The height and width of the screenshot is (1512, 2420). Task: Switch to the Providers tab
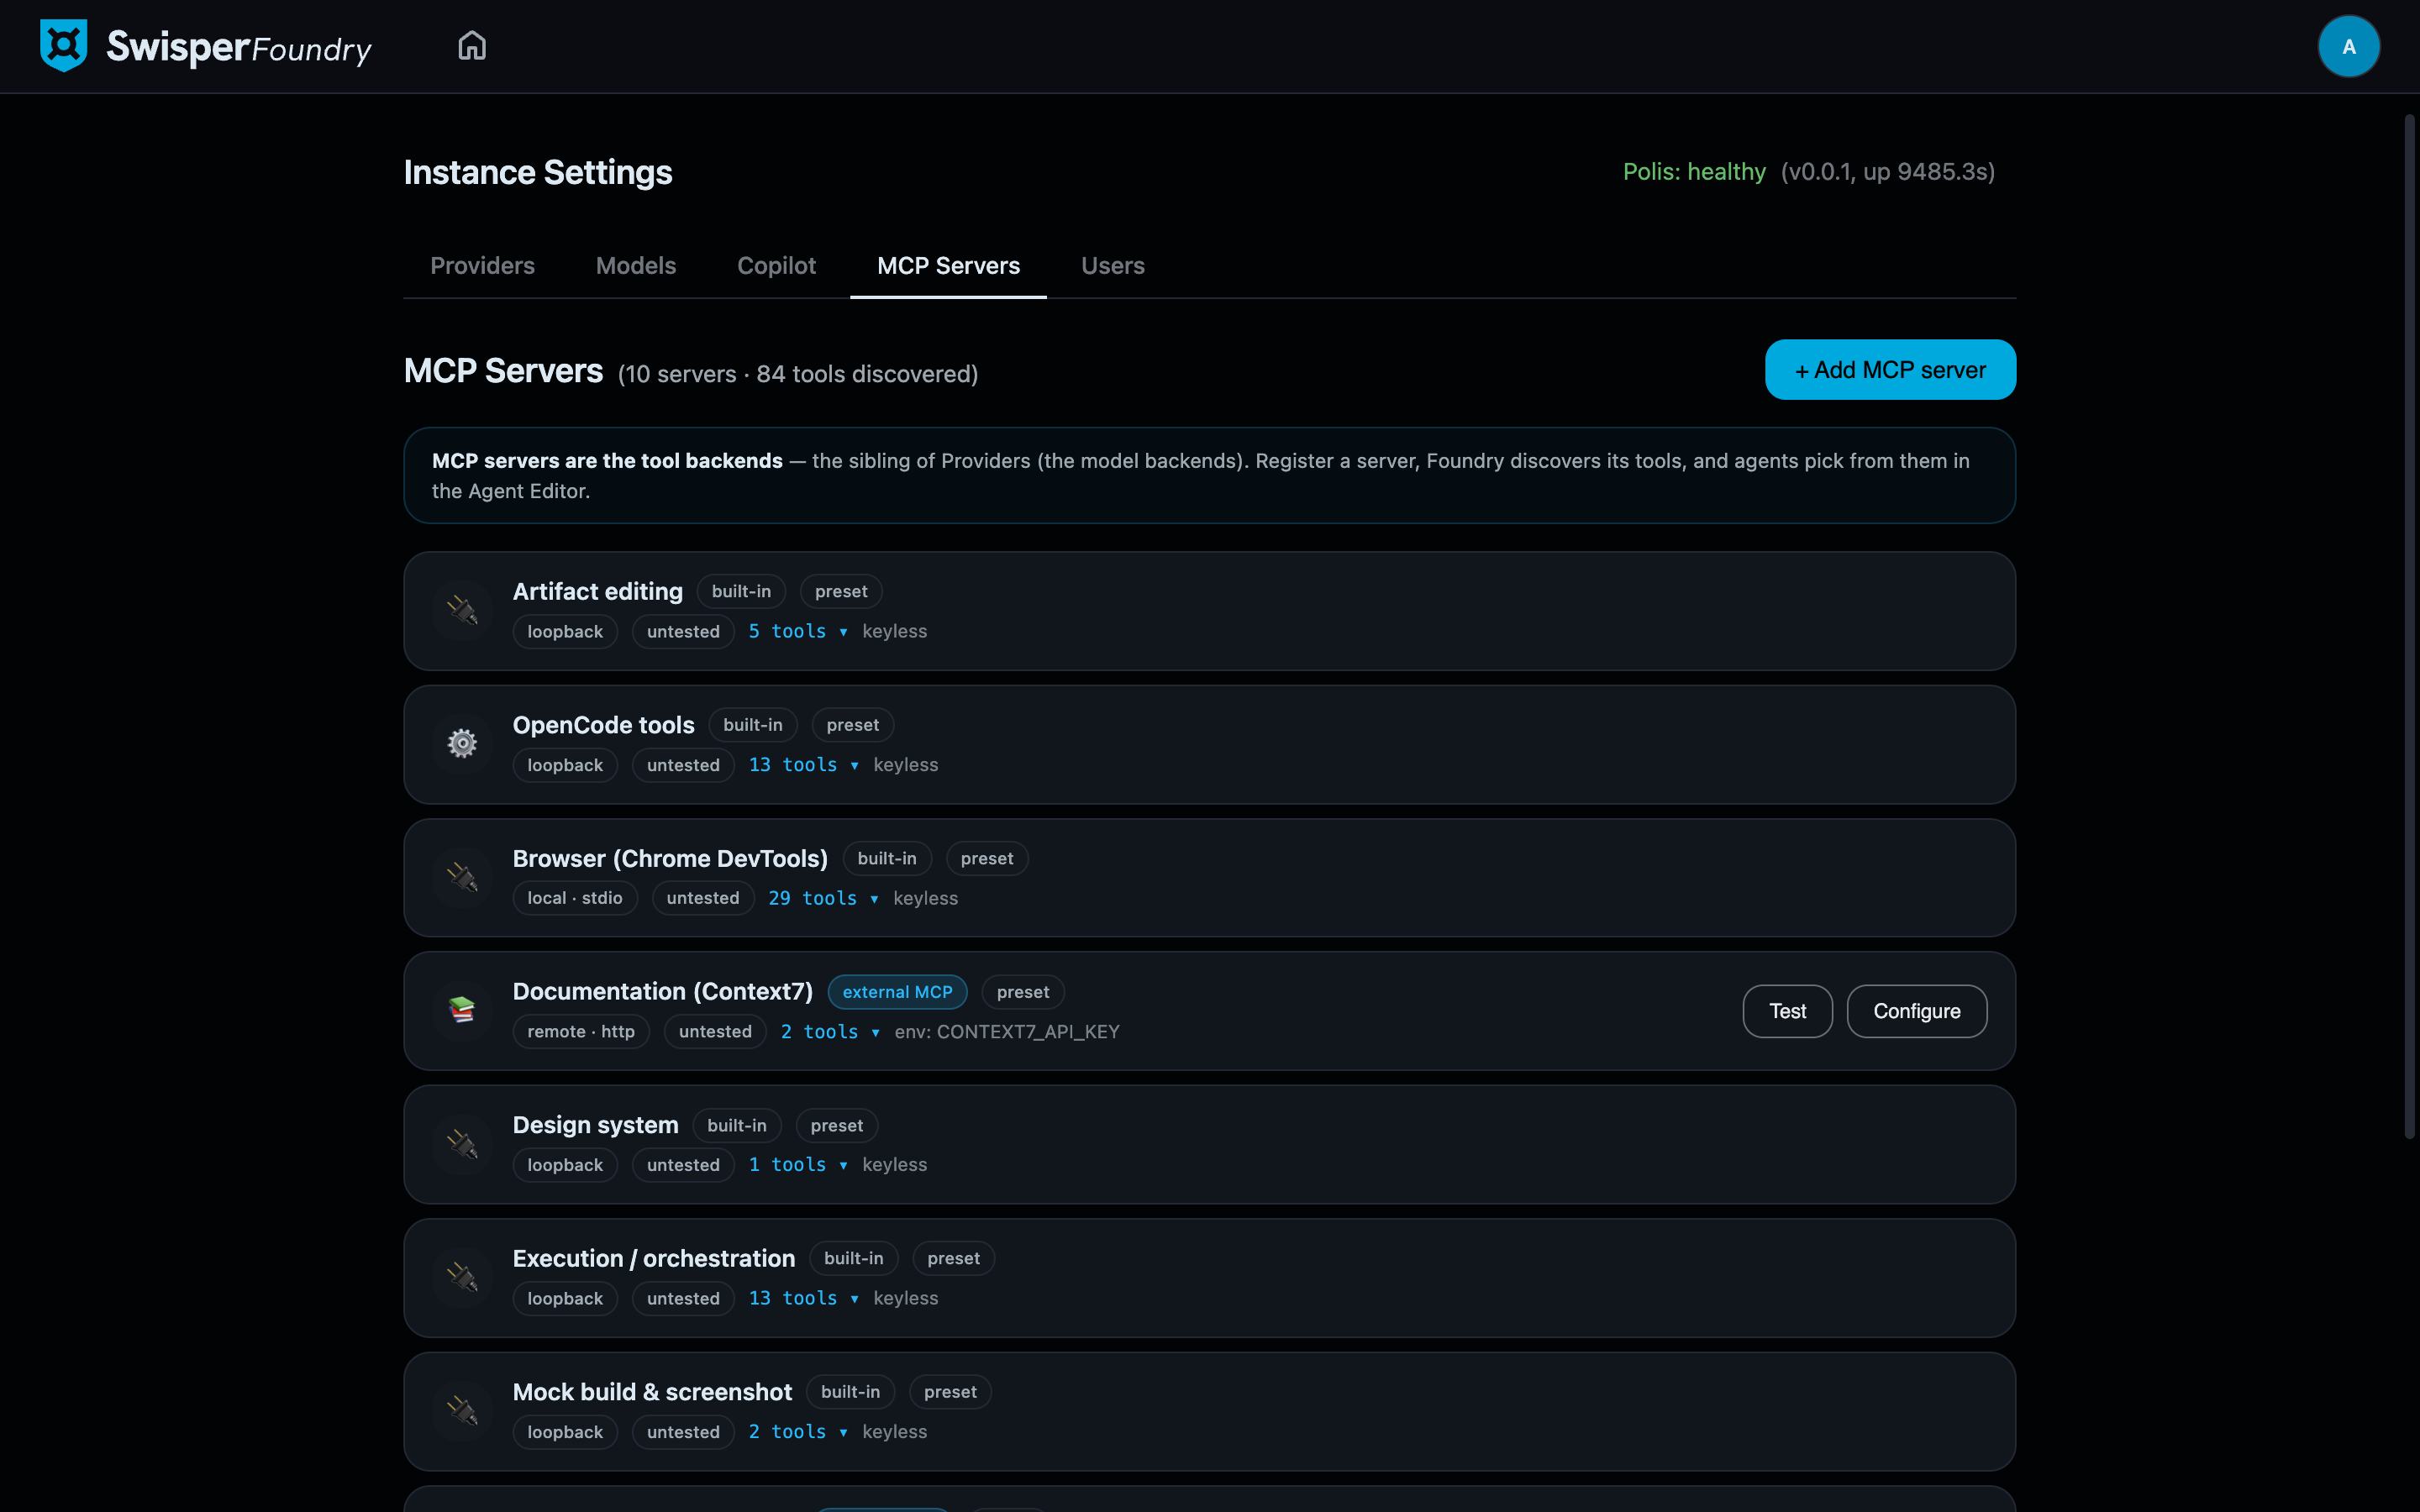click(482, 266)
